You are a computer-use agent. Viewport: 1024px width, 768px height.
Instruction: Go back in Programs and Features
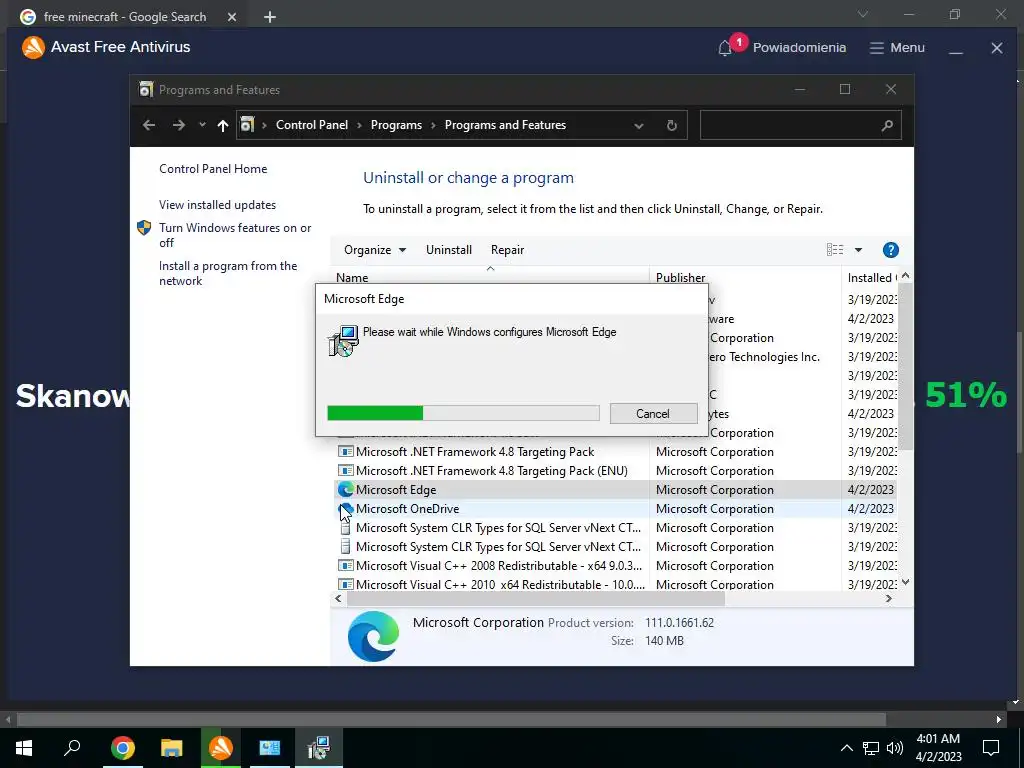(x=149, y=125)
